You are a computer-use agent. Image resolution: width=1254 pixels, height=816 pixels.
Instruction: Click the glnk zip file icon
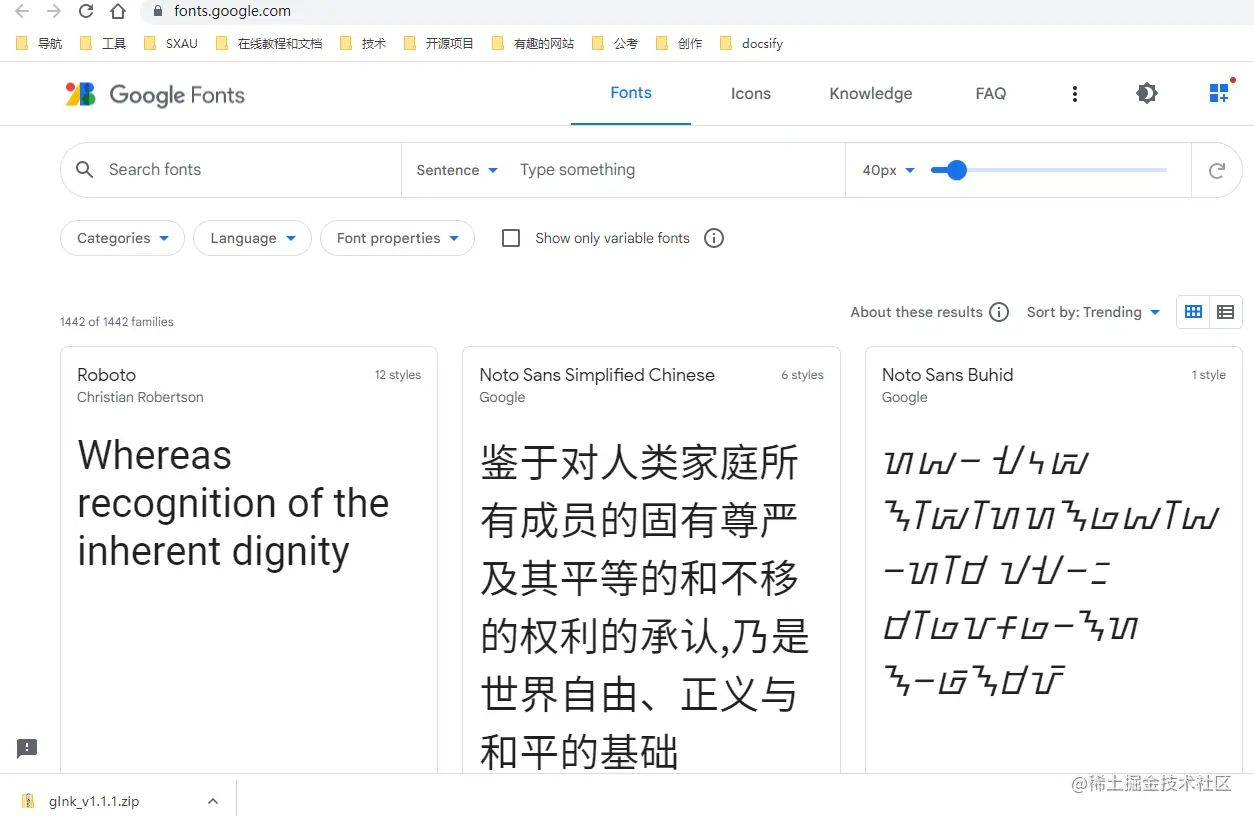[x=29, y=801]
